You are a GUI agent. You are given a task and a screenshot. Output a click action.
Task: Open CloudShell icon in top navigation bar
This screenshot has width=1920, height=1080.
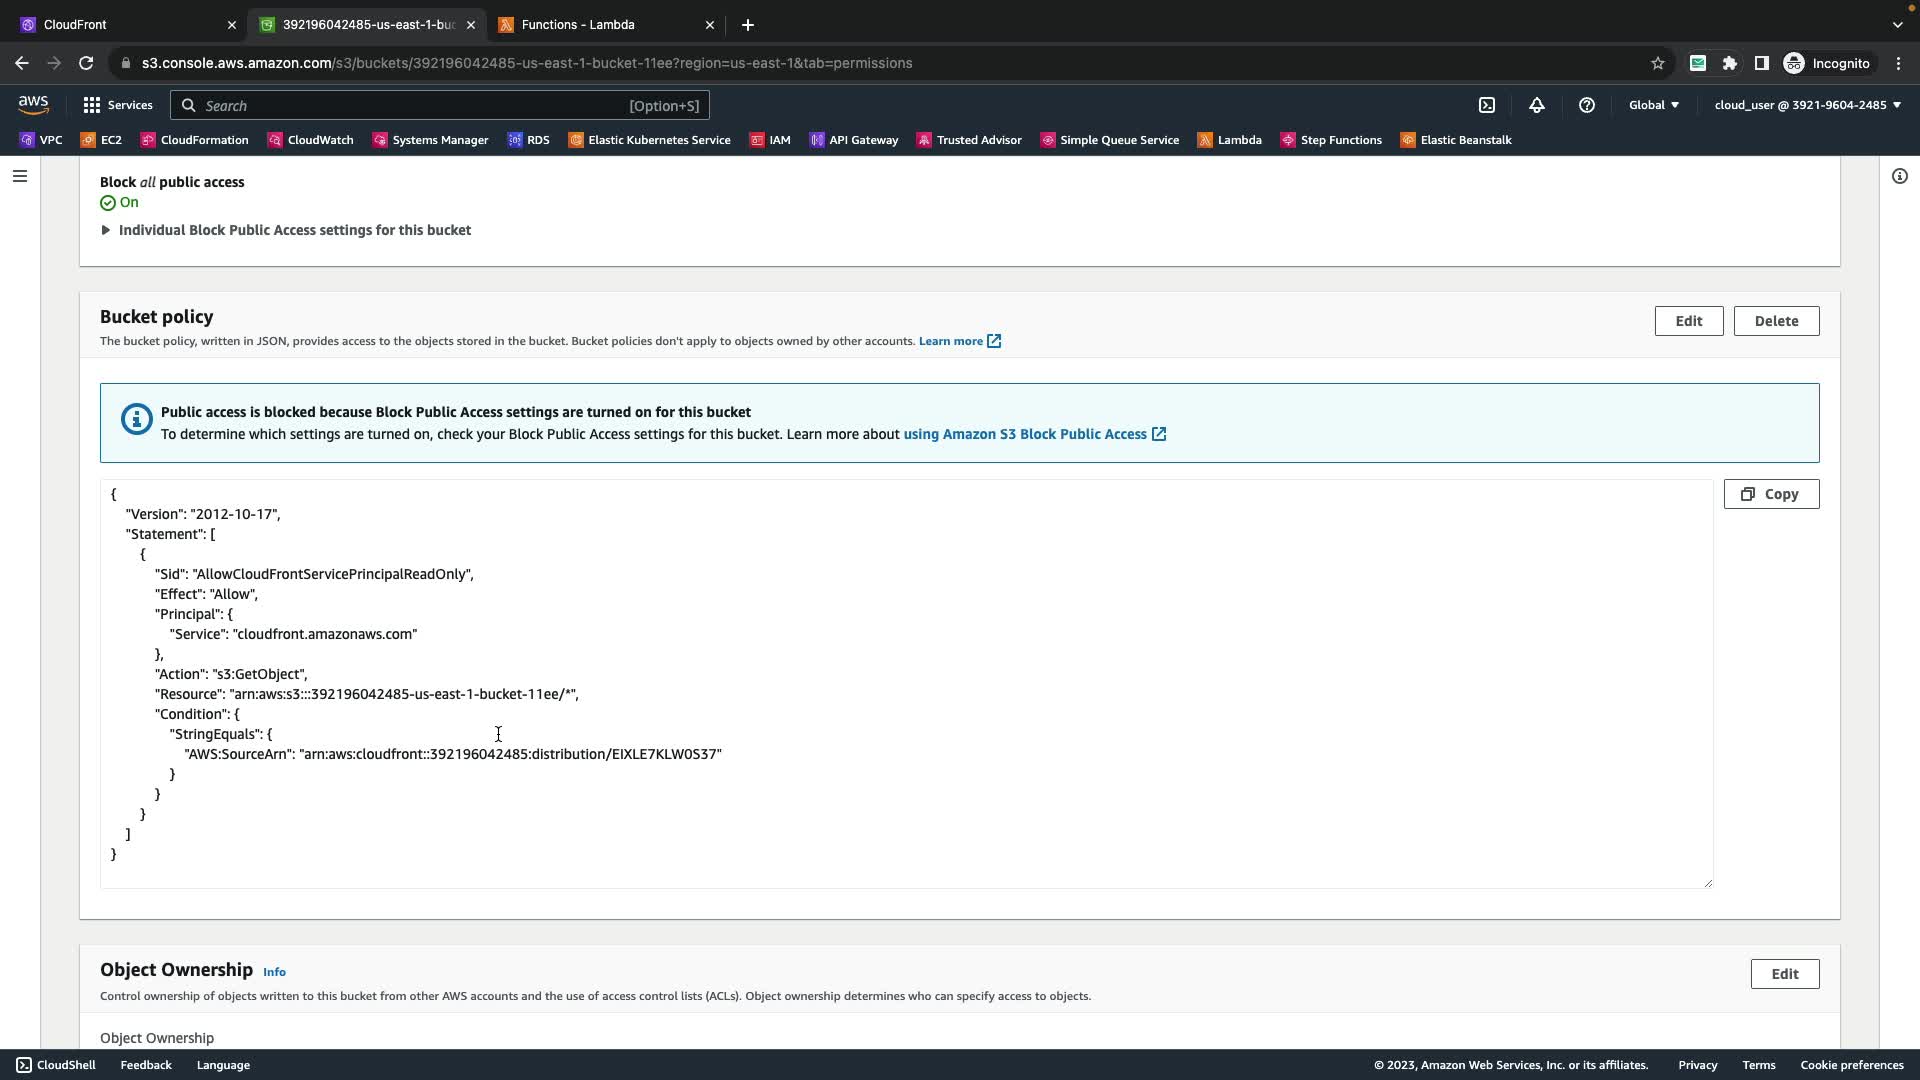click(x=1487, y=105)
